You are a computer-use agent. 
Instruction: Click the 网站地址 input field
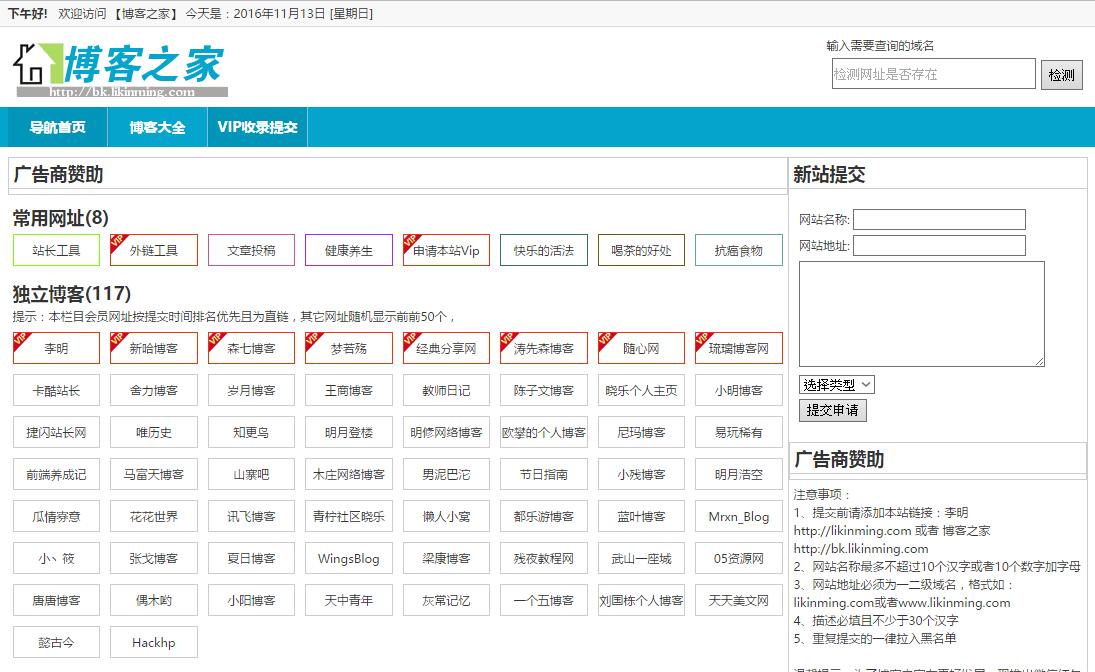939,246
